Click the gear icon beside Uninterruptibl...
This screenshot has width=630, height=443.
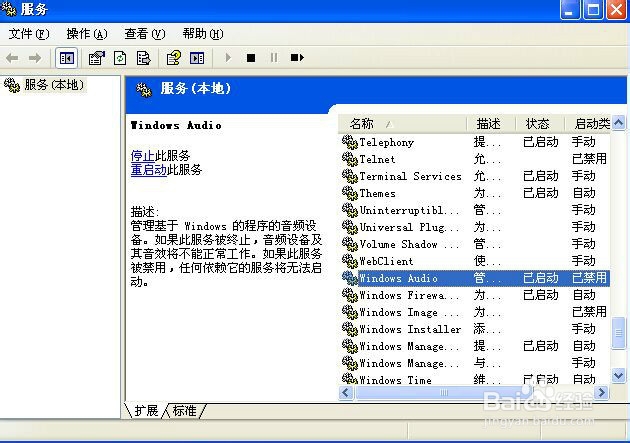350,210
